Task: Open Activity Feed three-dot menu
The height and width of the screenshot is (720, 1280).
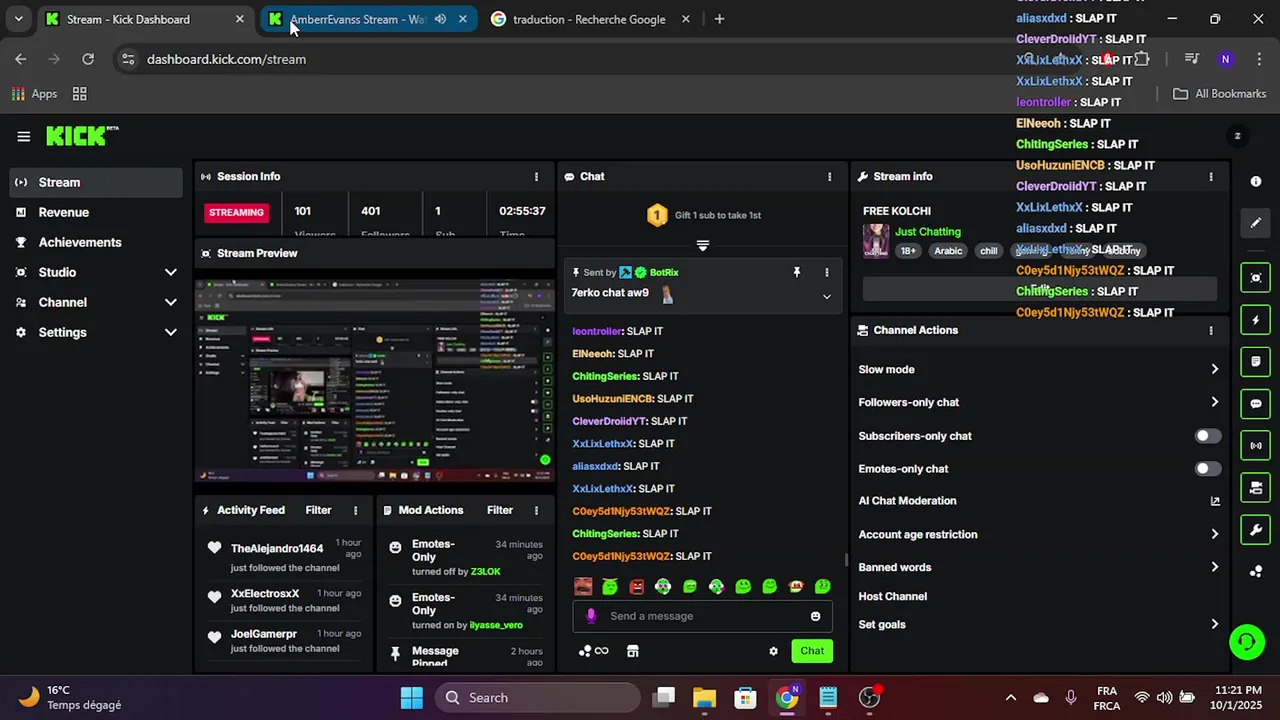Action: click(x=355, y=510)
